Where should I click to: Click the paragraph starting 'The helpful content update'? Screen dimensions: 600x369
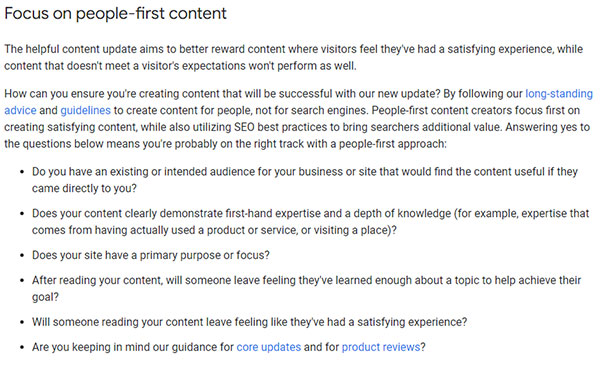pyautogui.click(x=293, y=57)
